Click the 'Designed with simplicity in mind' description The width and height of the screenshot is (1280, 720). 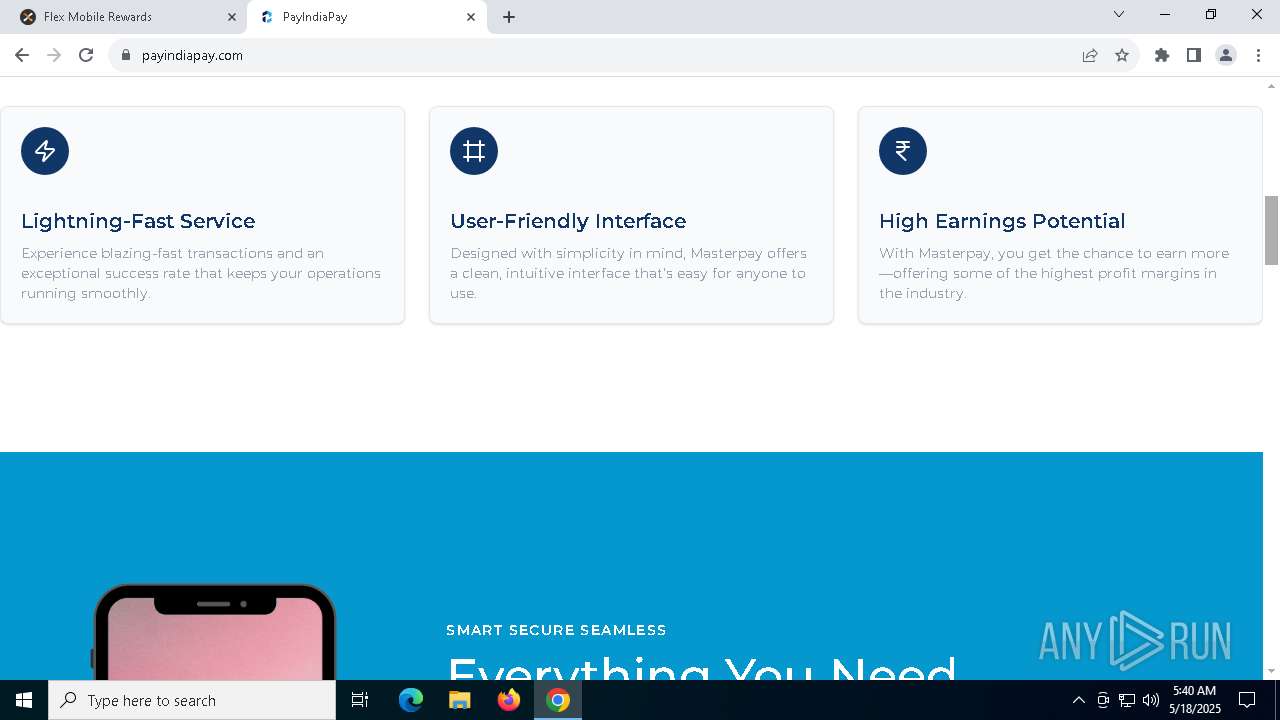pyautogui.click(x=629, y=273)
